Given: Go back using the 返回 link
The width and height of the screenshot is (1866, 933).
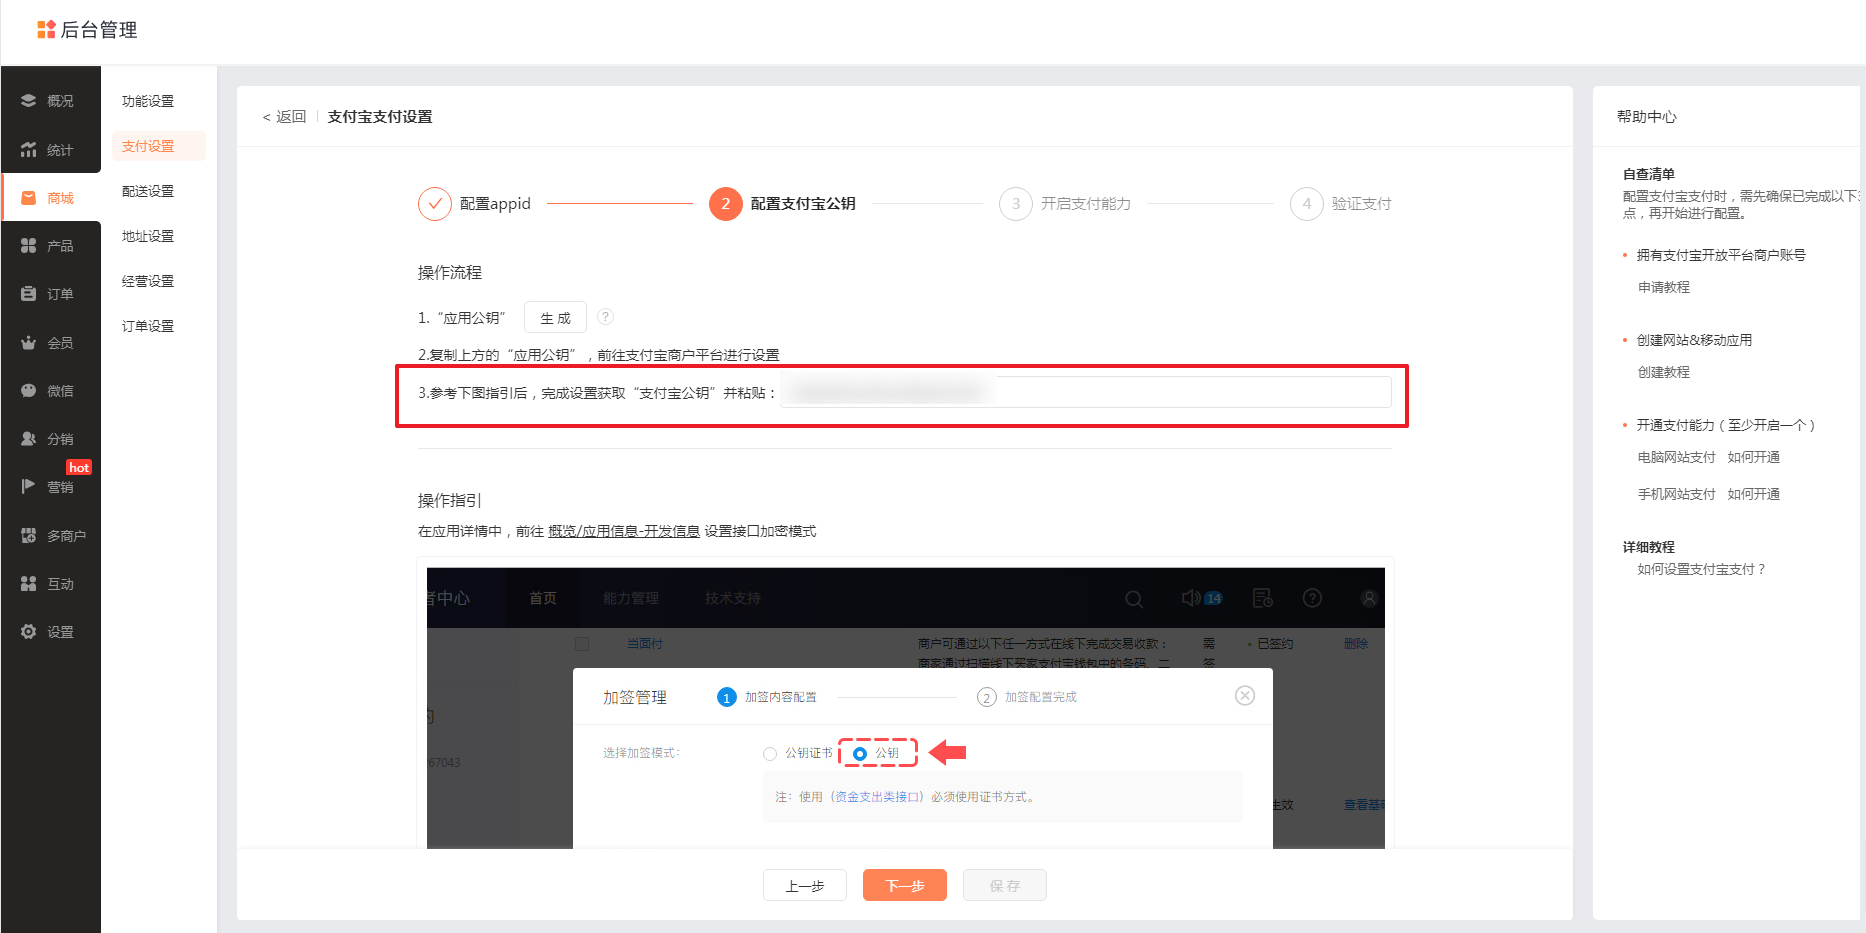Looking at the screenshot, I should click(284, 117).
